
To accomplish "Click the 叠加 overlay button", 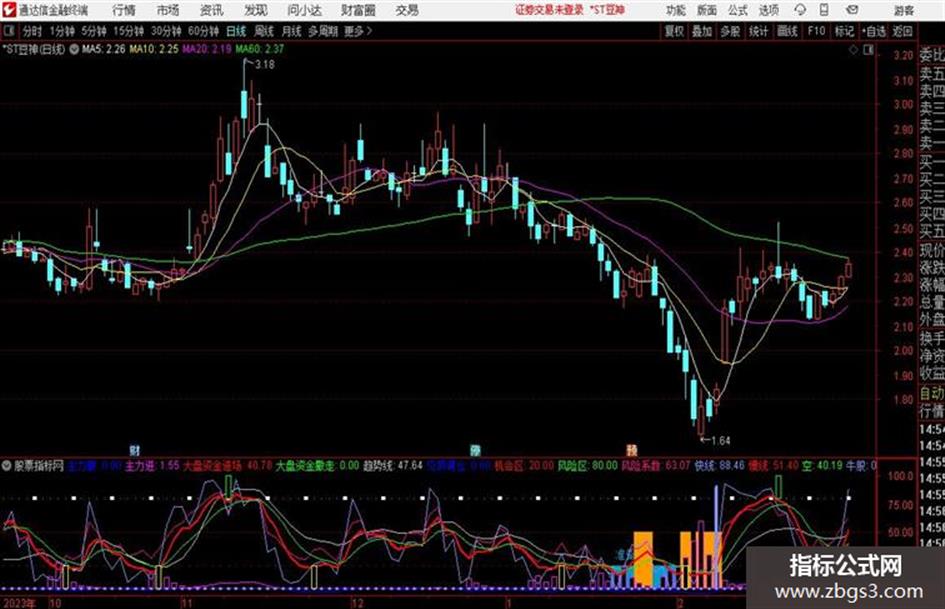I will 702,31.
